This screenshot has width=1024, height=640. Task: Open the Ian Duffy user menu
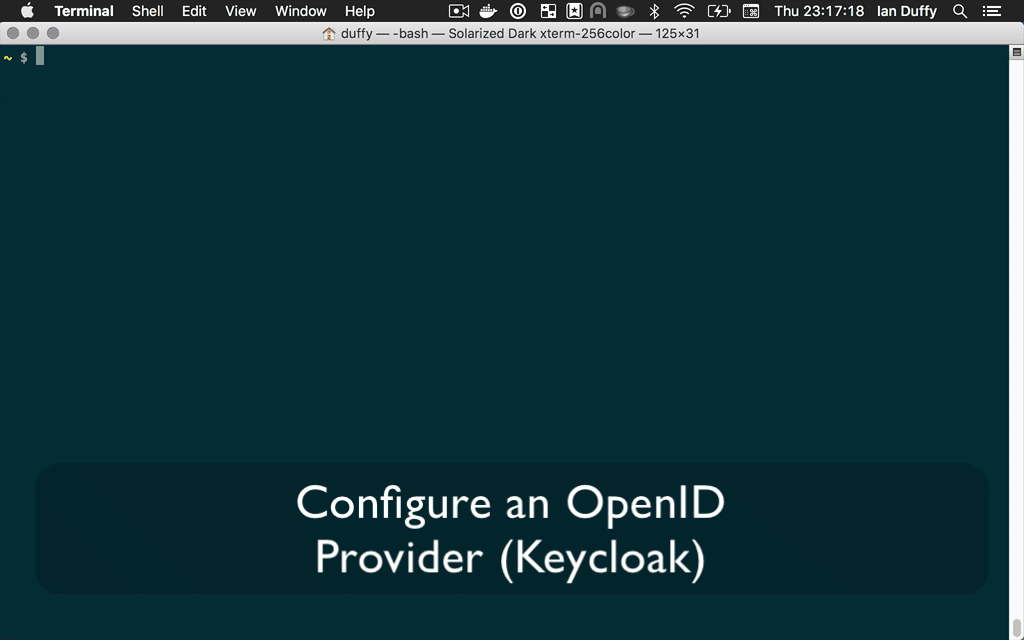click(906, 11)
